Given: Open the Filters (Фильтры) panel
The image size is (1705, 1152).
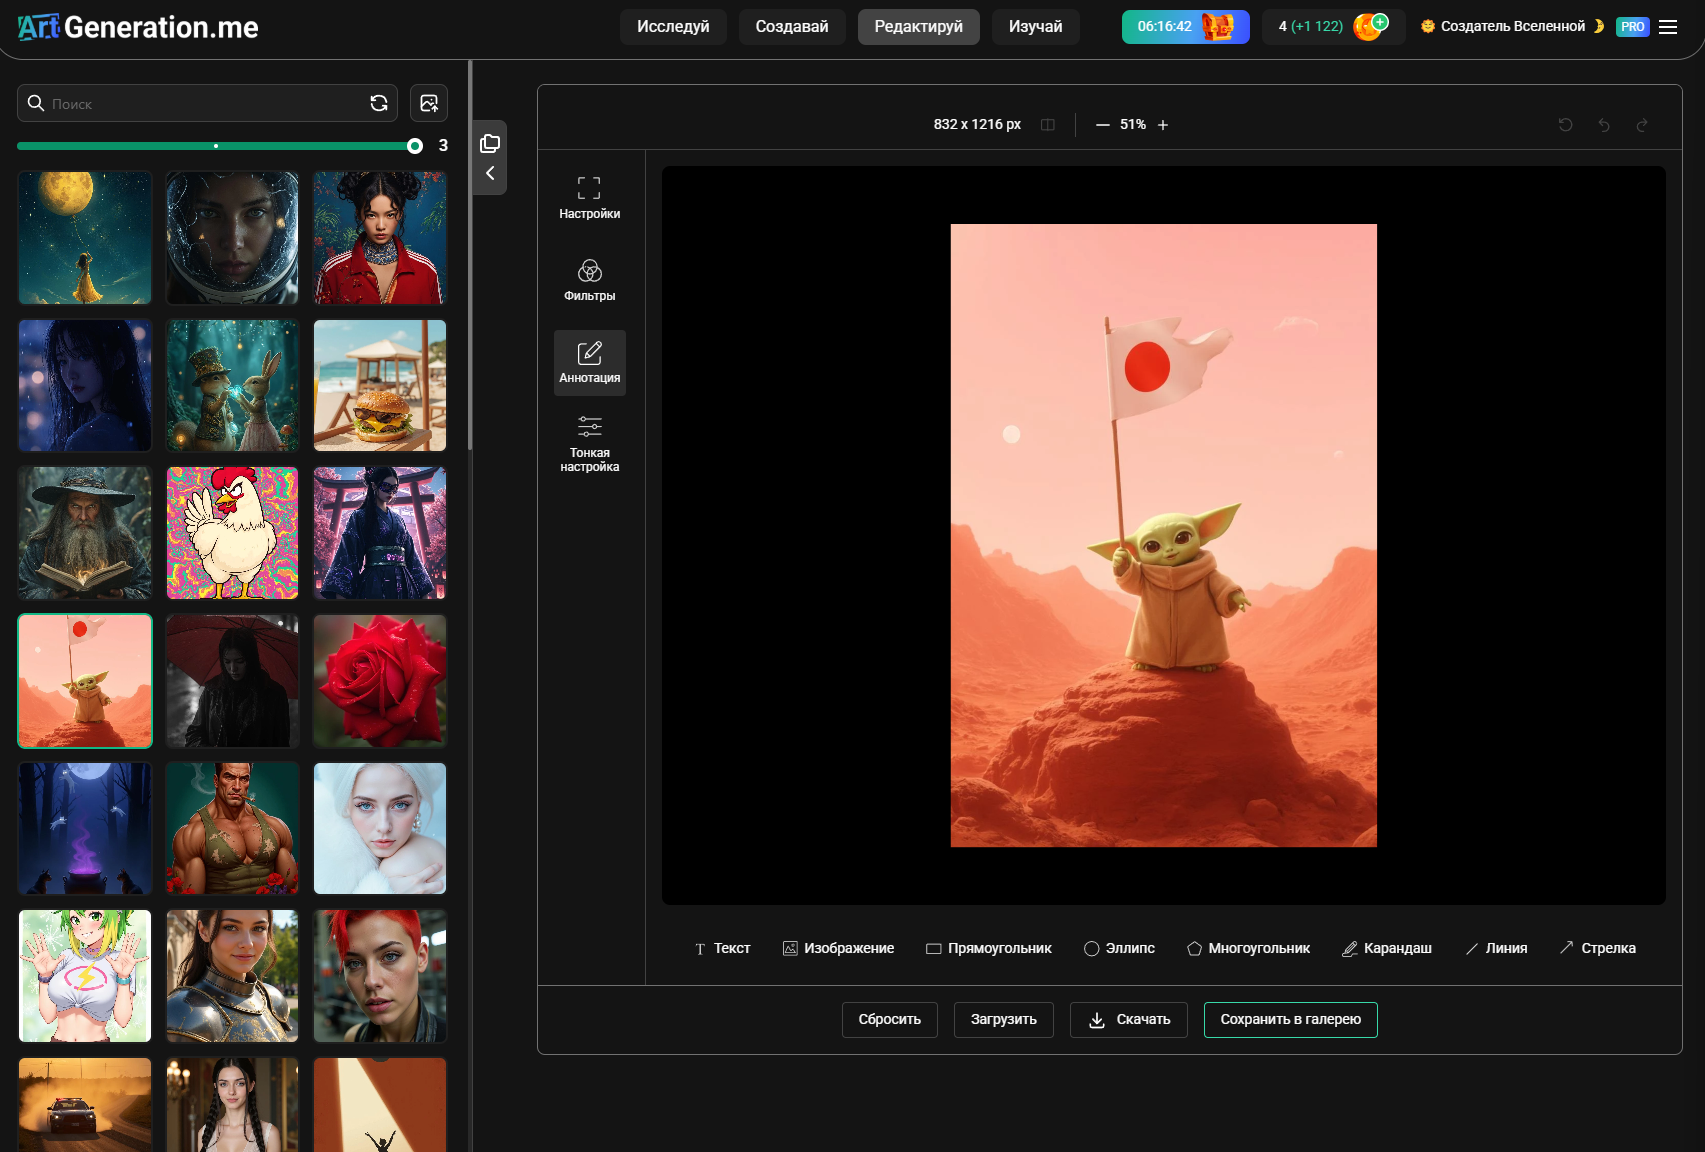Looking at the screenshot, I should click(x=589, y=280).
